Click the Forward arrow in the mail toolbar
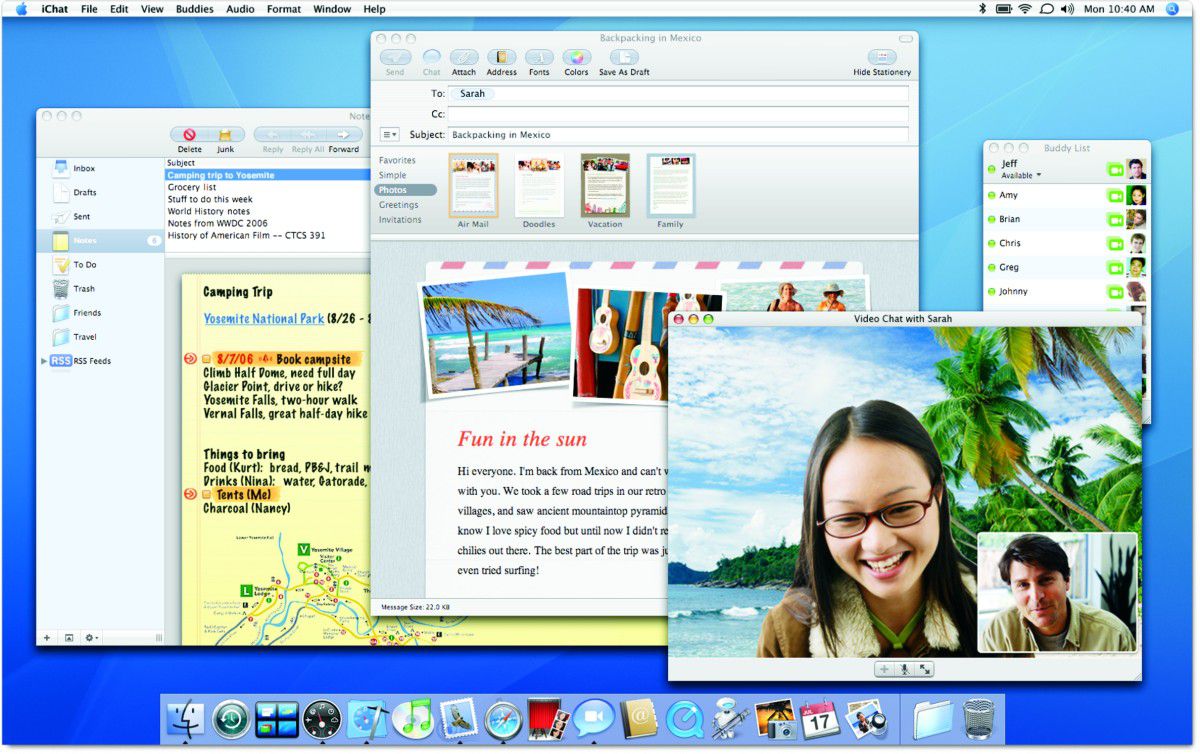1200x754 pixels. (344, 134)
